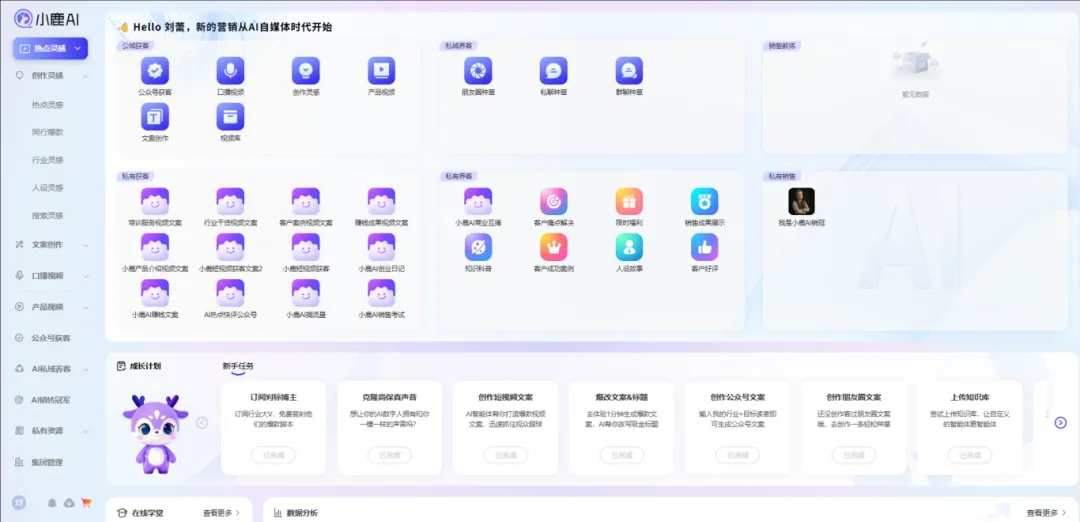Expand the 文案创作 sidebar section
The height and width of the screenshot is (522, 1080).
click(85, 244)
